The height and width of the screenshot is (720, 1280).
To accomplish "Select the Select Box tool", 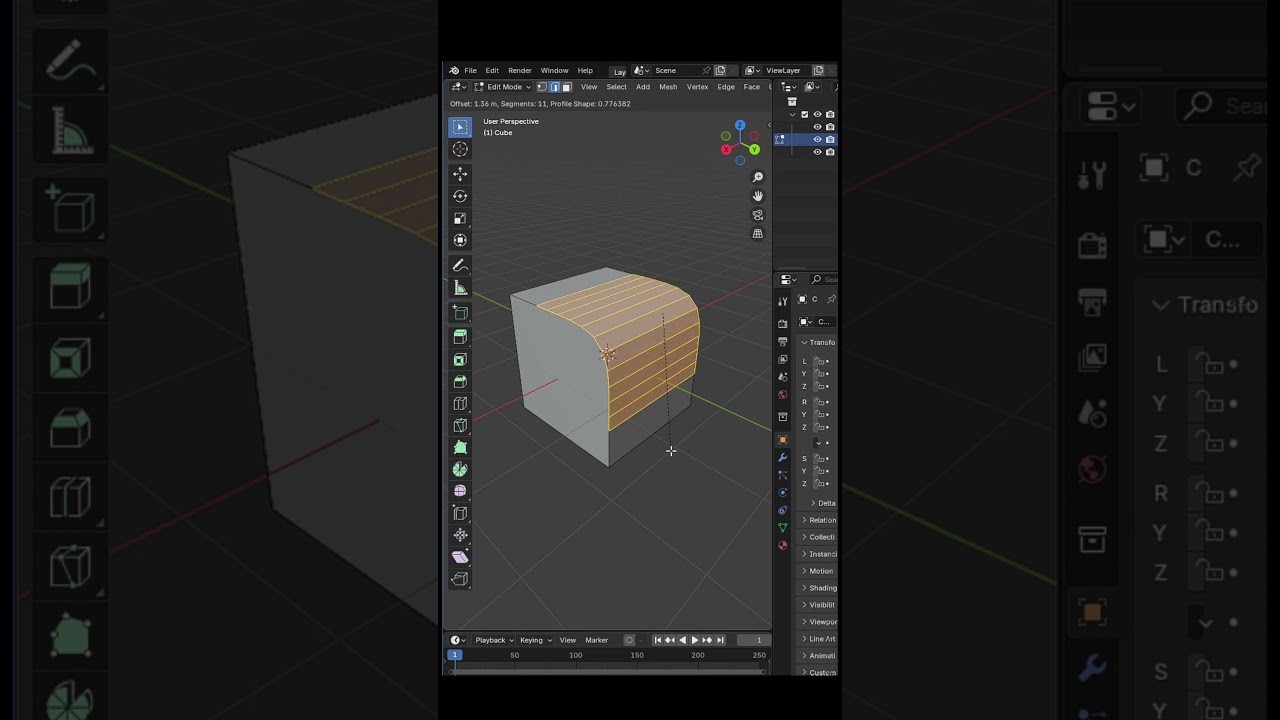I will (460, 127).
